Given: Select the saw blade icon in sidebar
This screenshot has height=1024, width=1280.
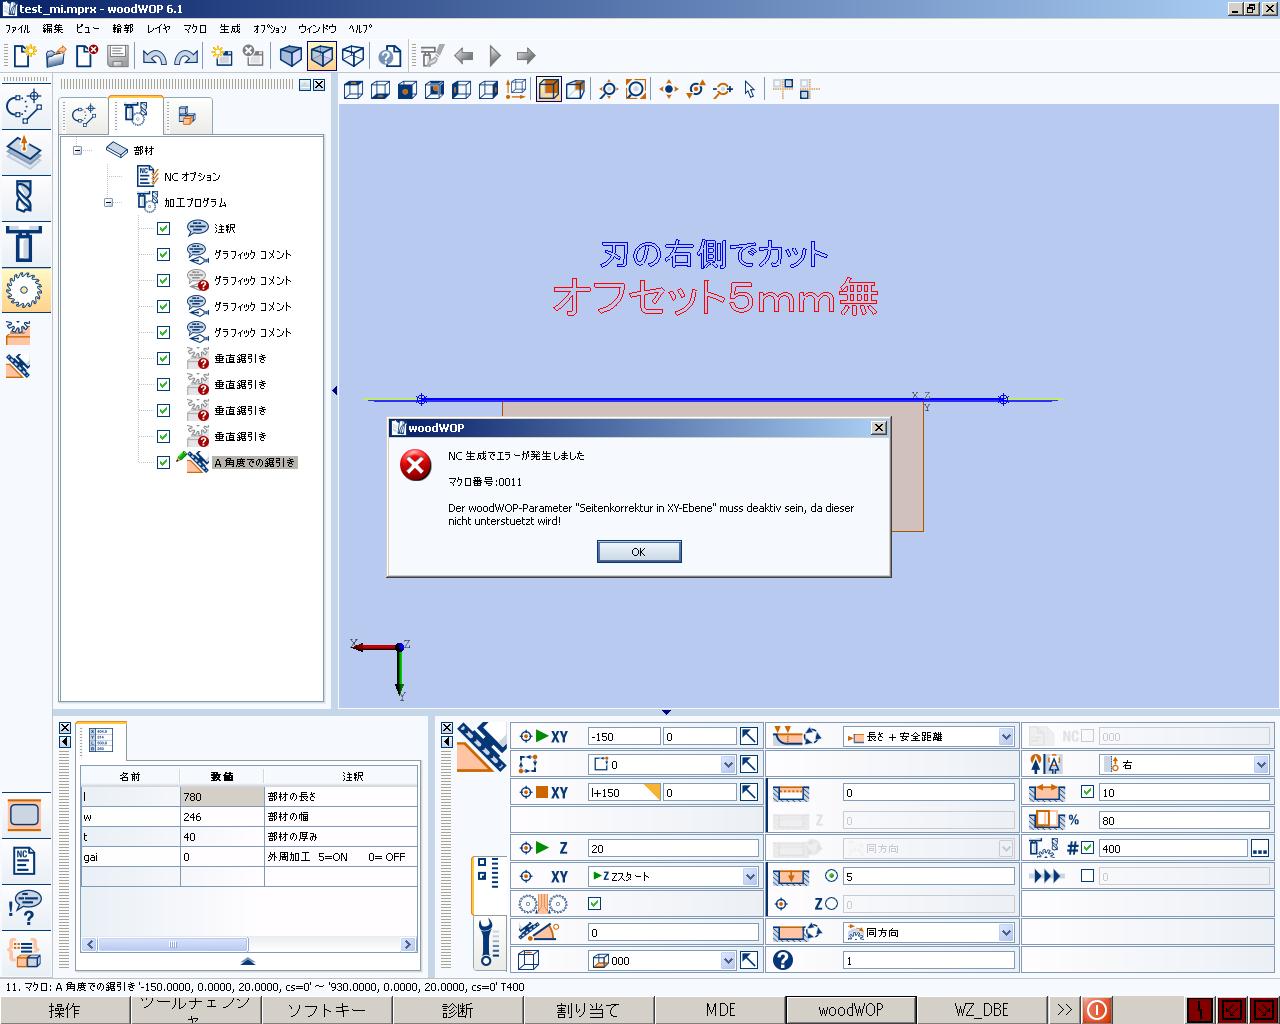Looking at the screenshot, I should click(x=24, y=290).
